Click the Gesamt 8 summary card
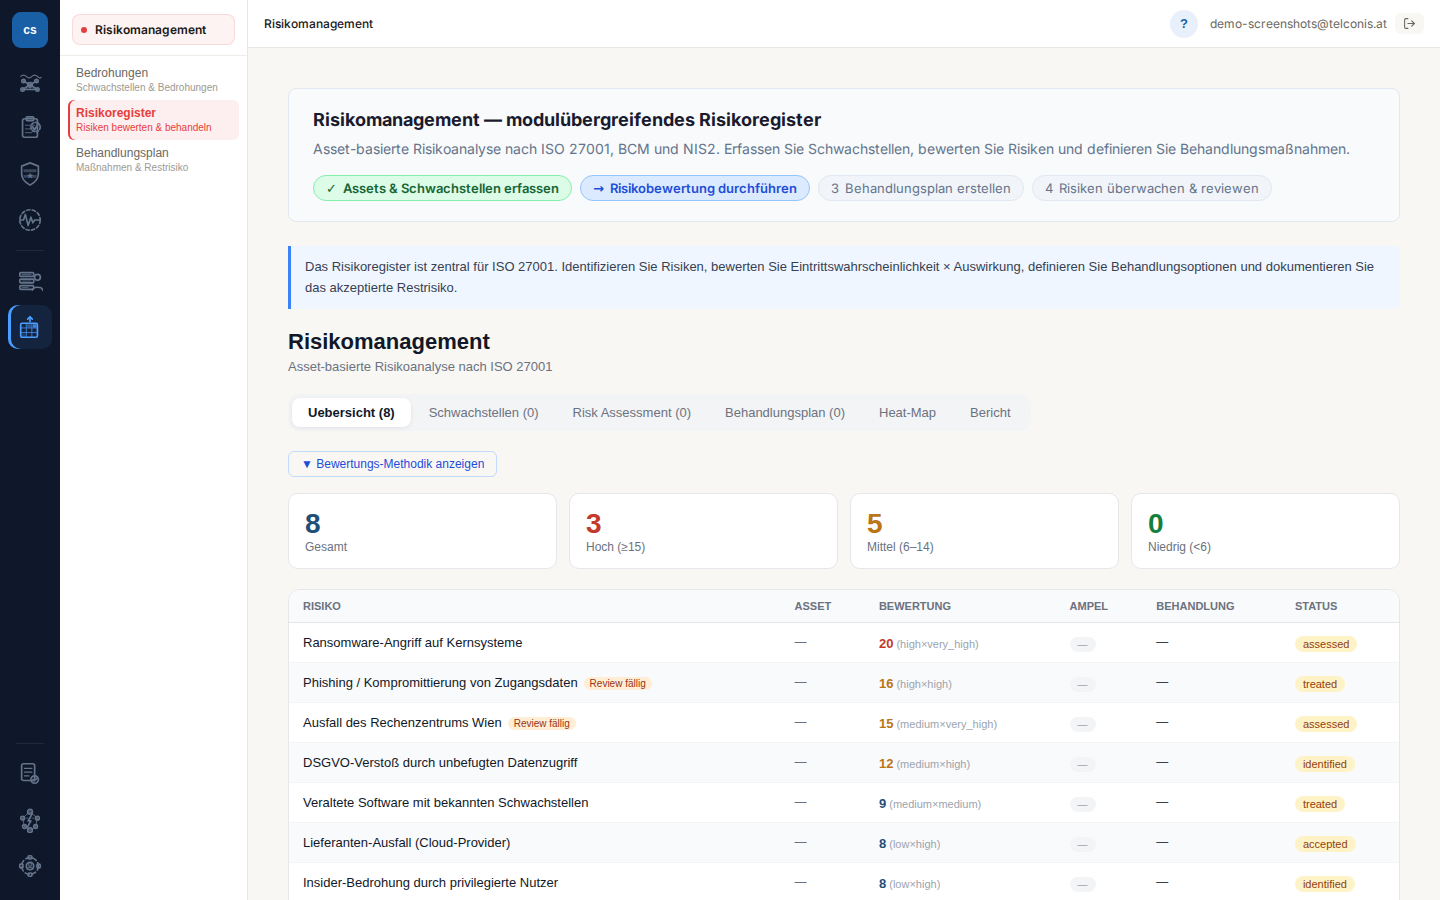 pos(422,531)
